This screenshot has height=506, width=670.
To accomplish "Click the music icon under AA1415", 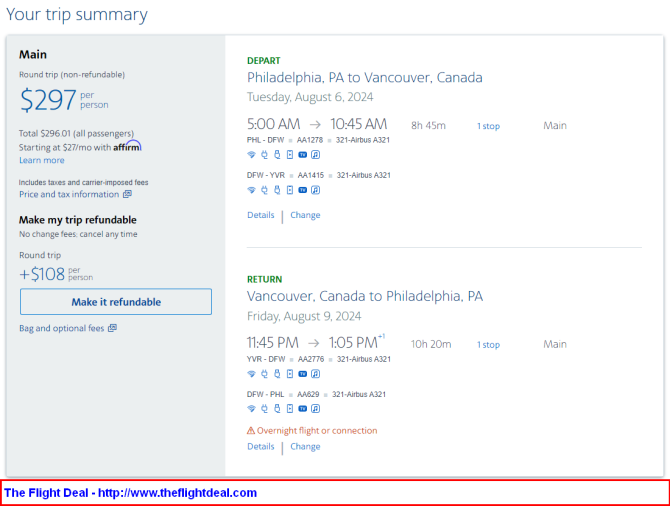I will point(315,190).
